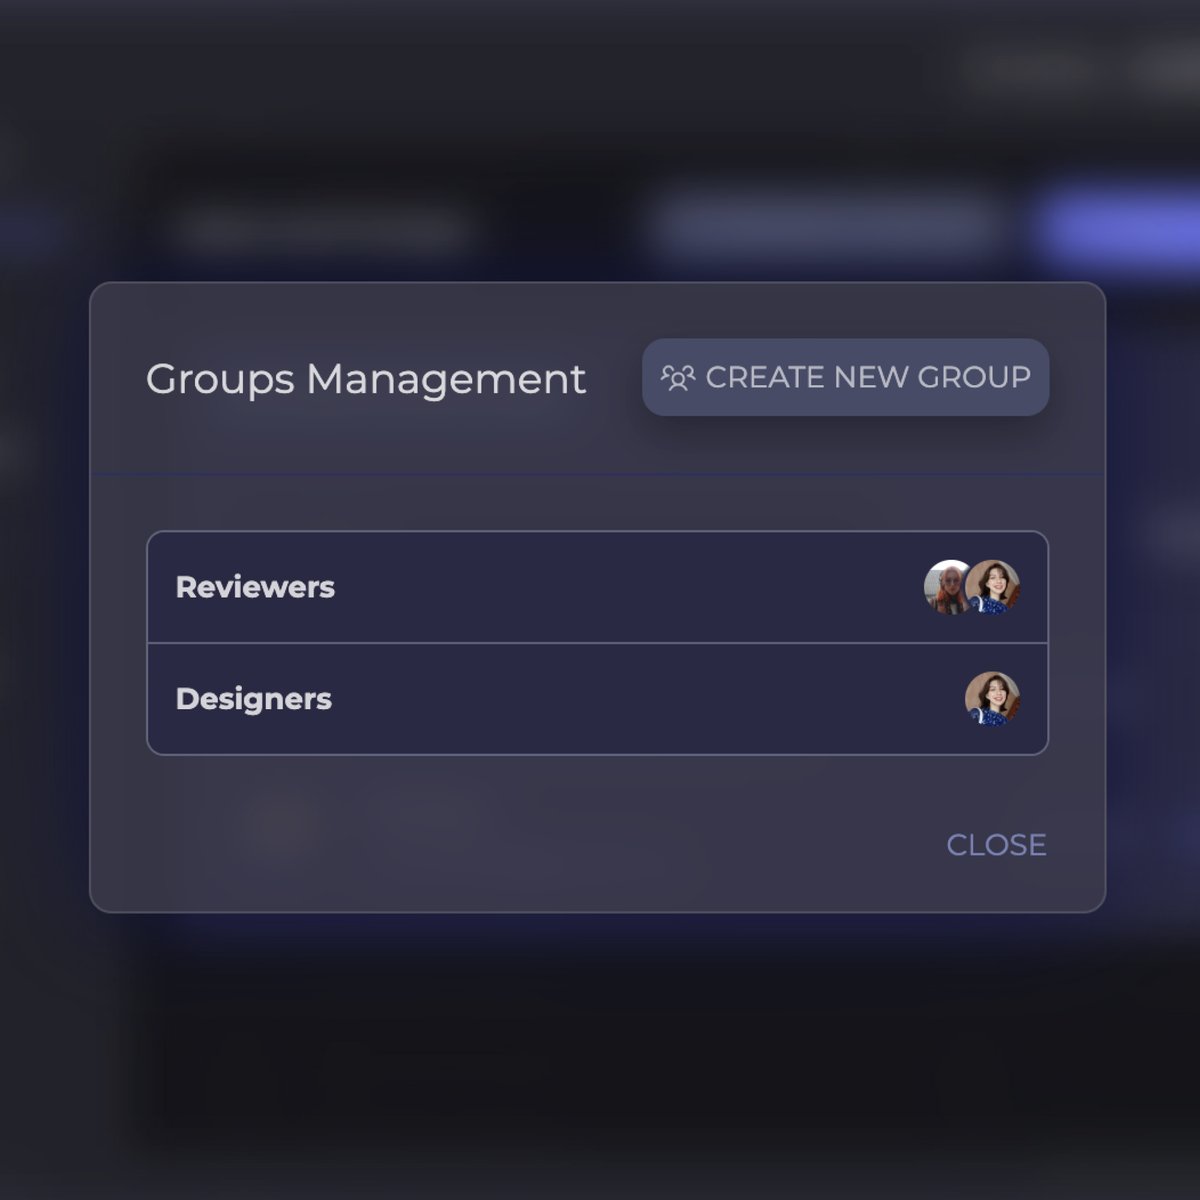Click the Designers group member avatar

pyautogui.click(x=992, y=699)
